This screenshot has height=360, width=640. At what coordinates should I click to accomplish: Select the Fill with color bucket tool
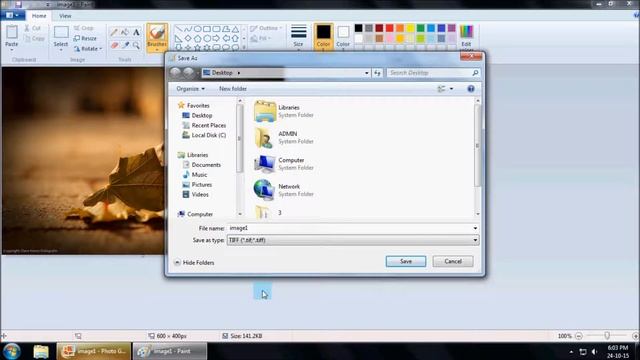click(125, 32)
